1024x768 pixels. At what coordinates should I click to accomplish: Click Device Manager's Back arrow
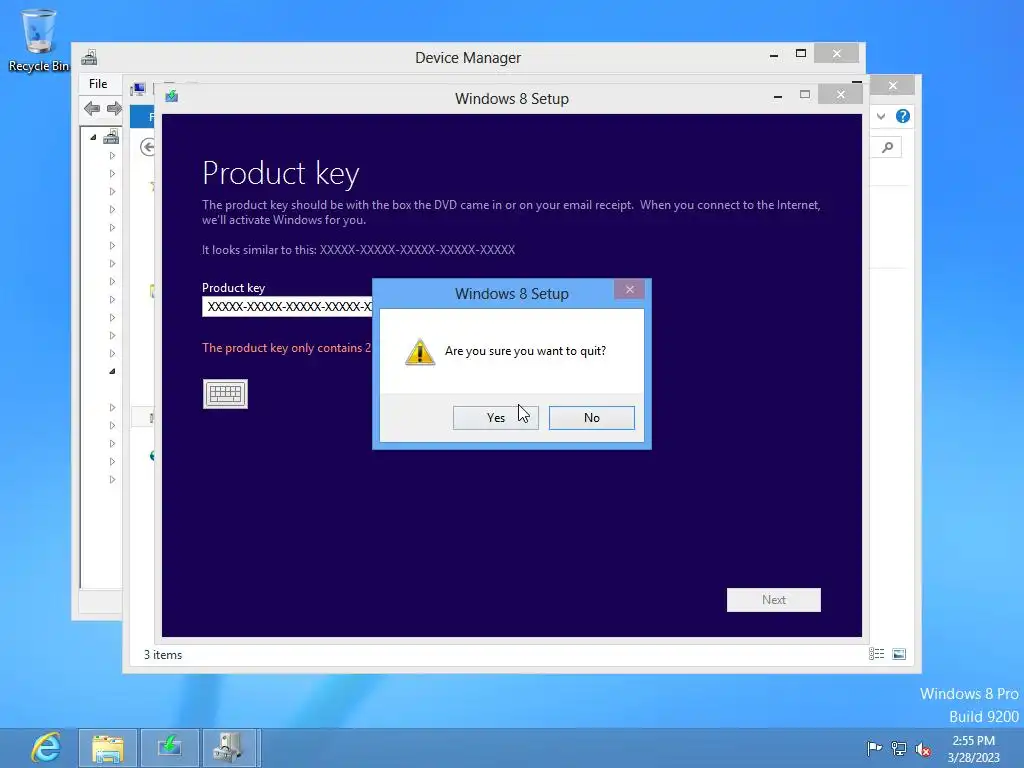point(92,108)
